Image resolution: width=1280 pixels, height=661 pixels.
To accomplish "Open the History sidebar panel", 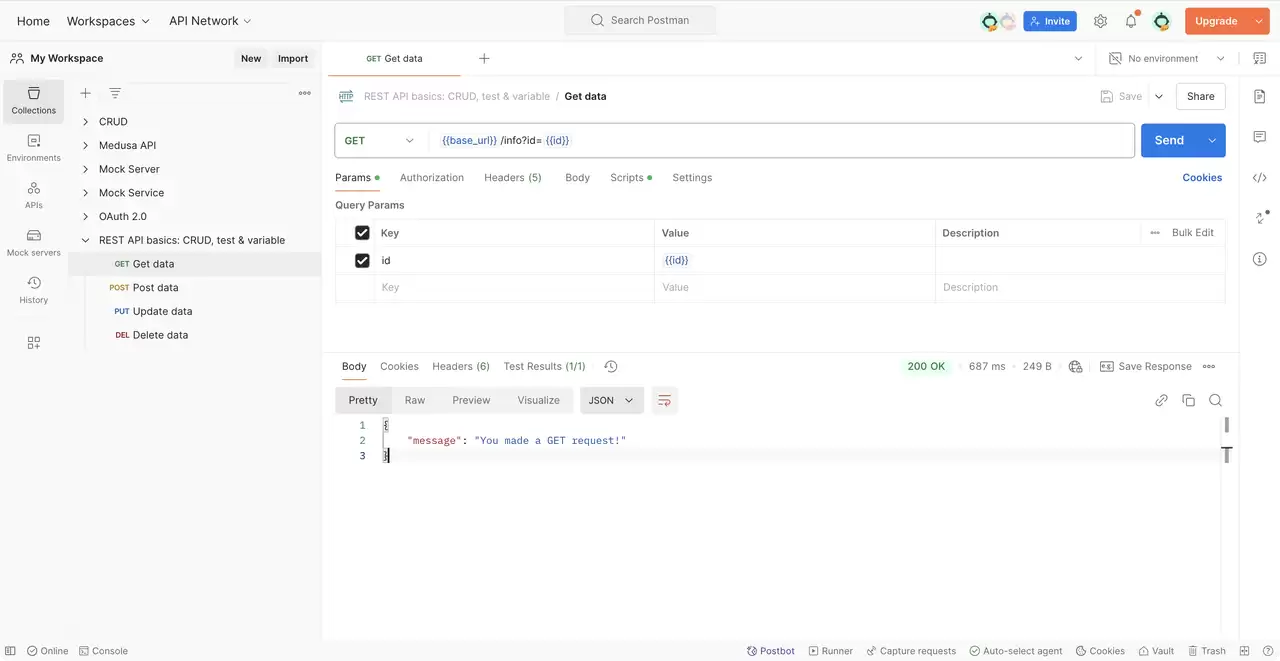I will (33, 290).
